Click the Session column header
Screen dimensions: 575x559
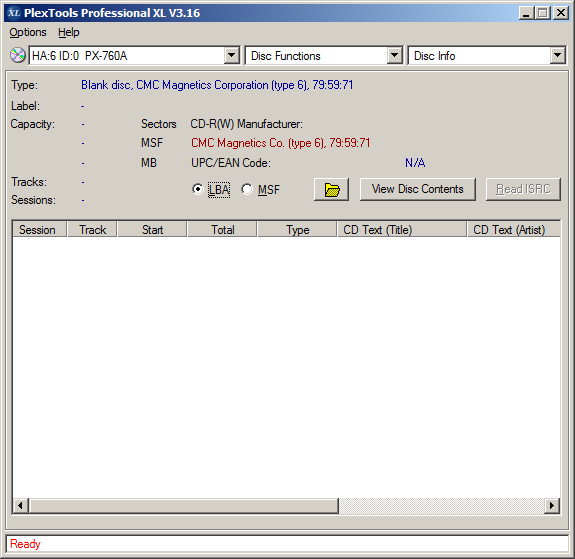40,230
